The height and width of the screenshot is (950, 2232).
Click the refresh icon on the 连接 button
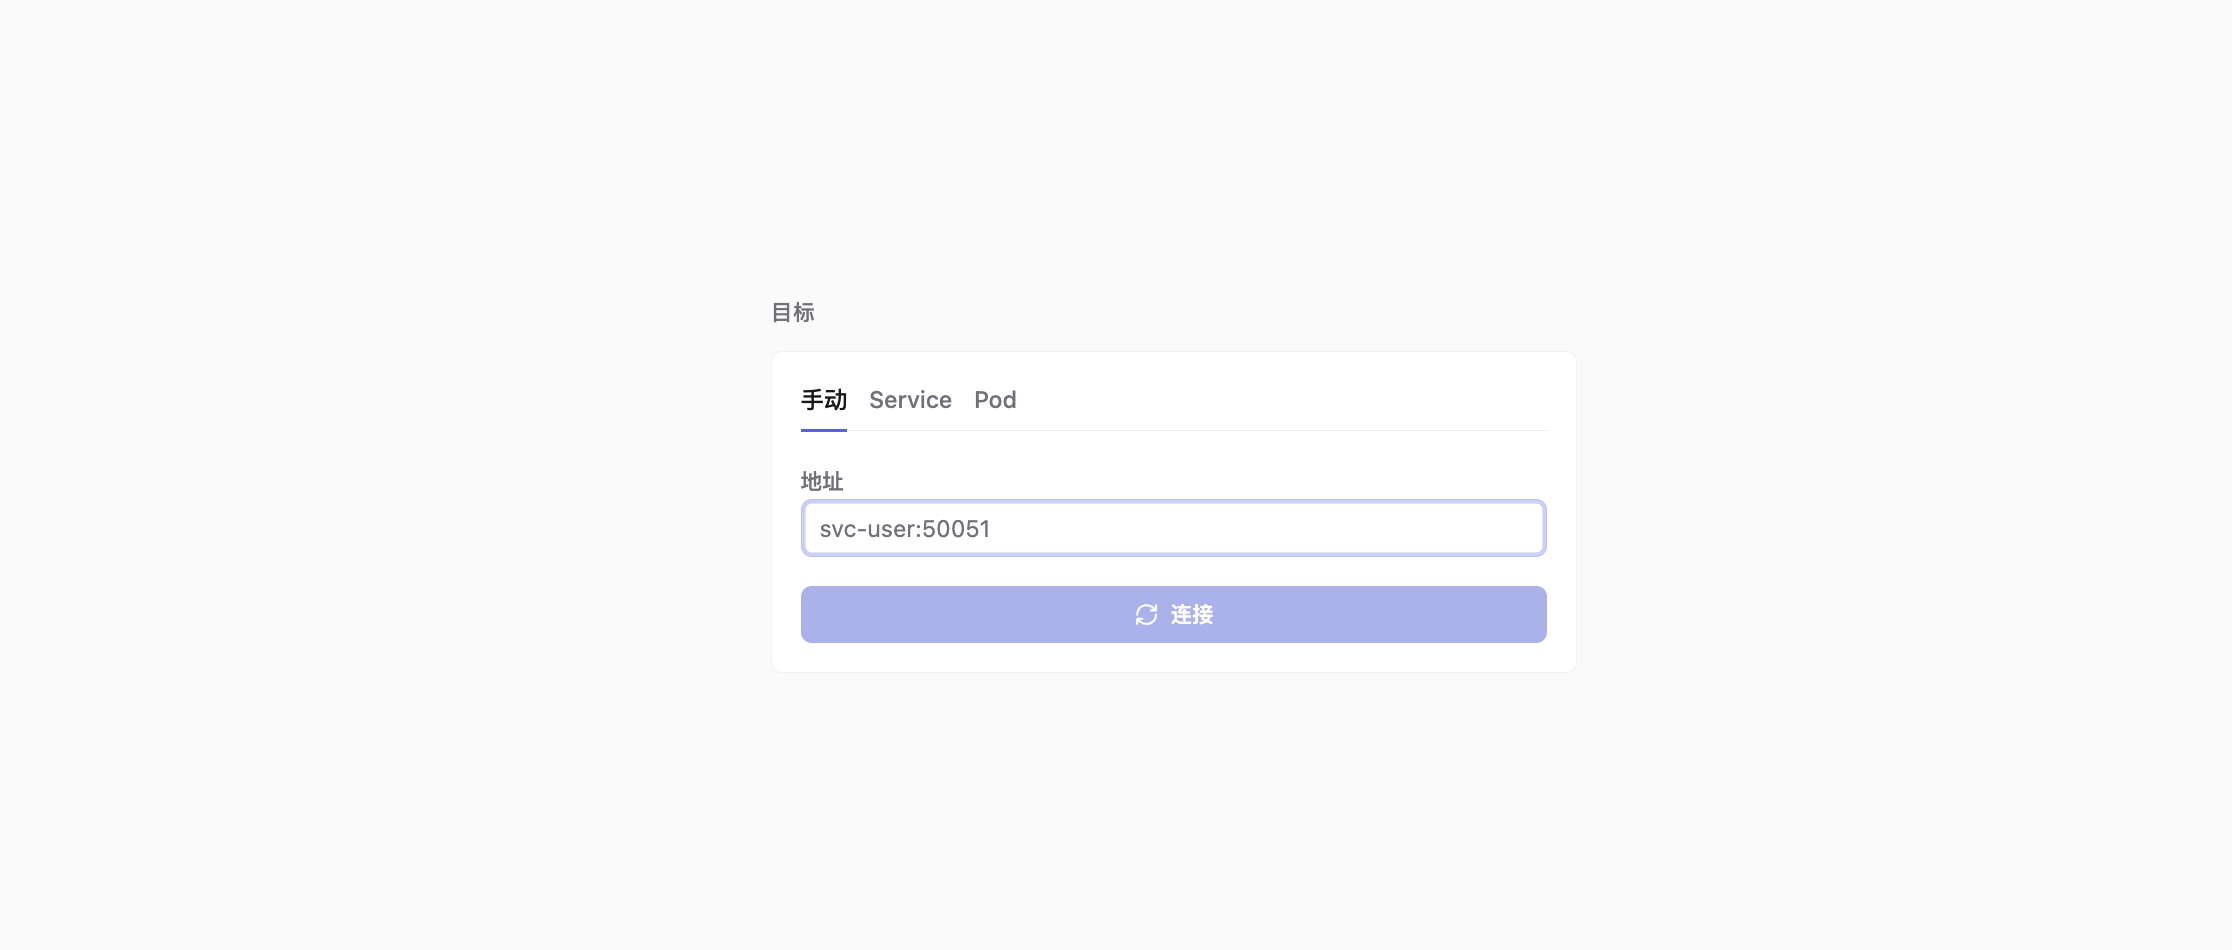(1146, 615)
